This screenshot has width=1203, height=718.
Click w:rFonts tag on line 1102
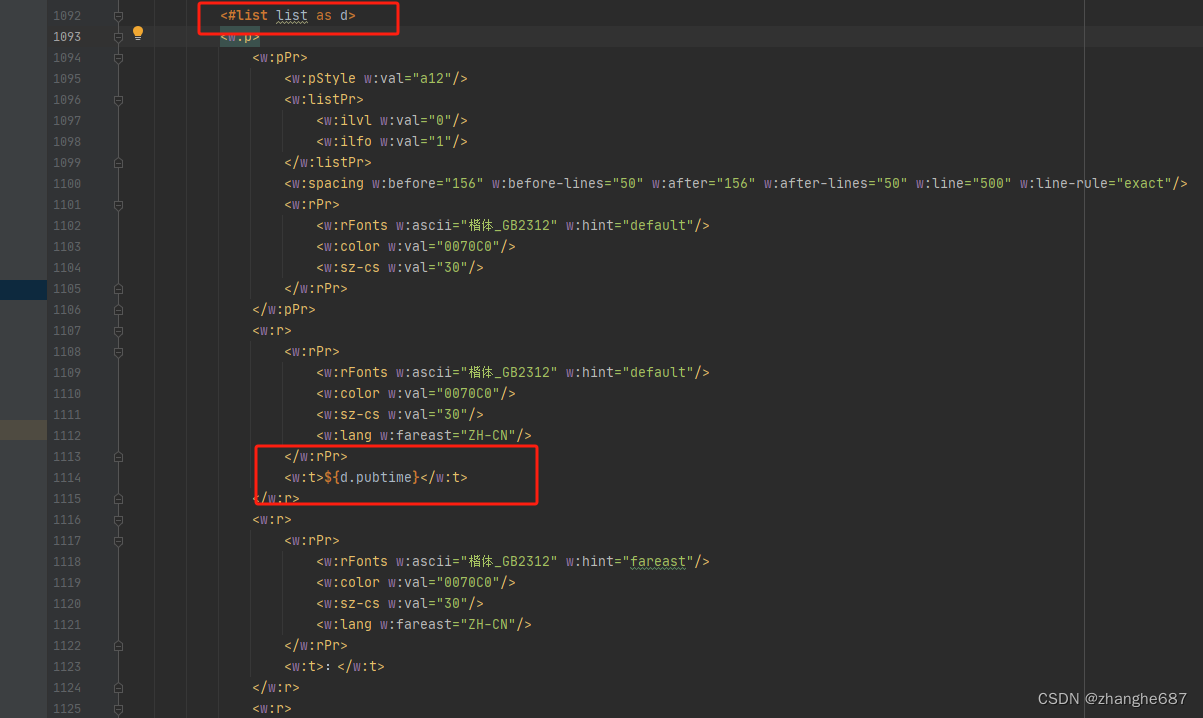pos(513,226)
